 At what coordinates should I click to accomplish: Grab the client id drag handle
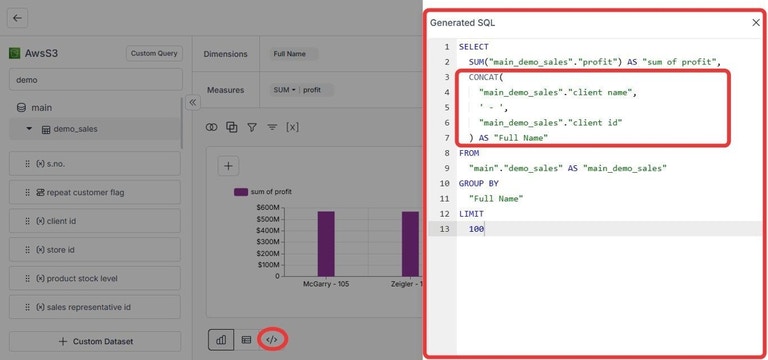[27, 221]
